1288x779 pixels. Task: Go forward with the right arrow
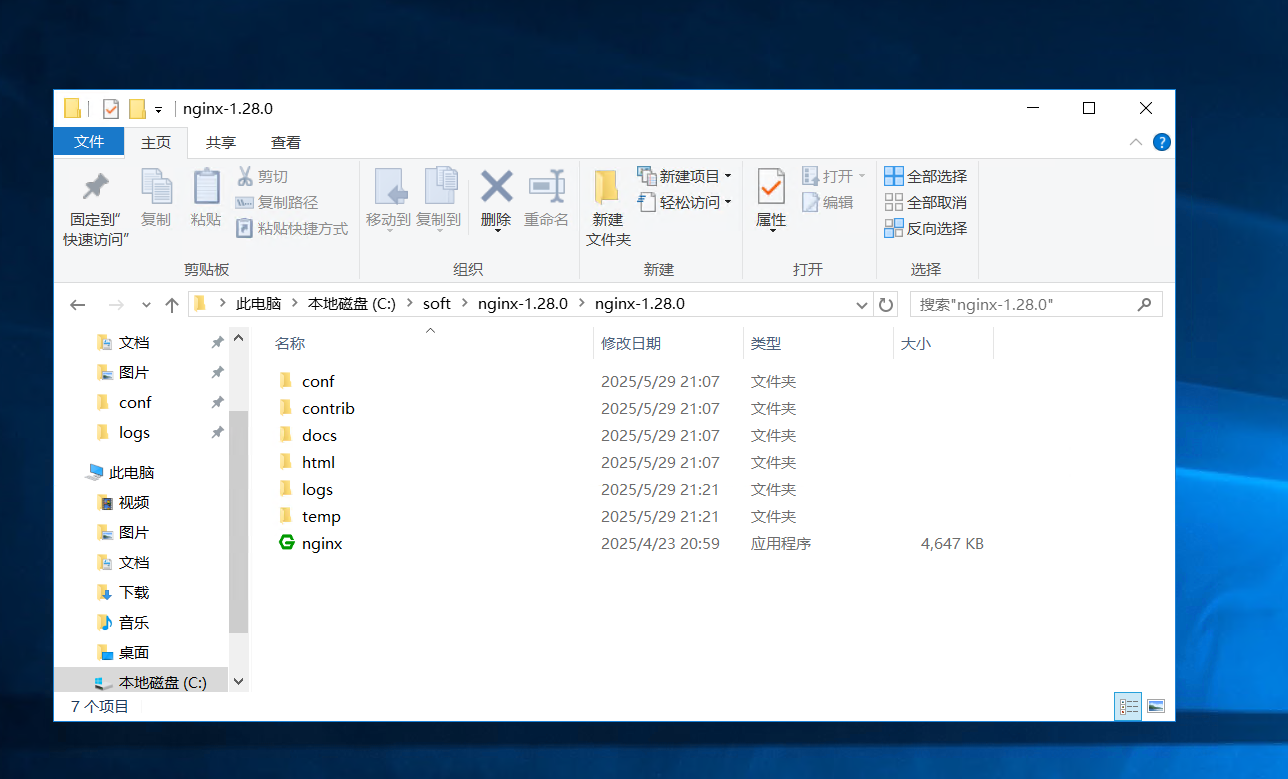[116, 304]
